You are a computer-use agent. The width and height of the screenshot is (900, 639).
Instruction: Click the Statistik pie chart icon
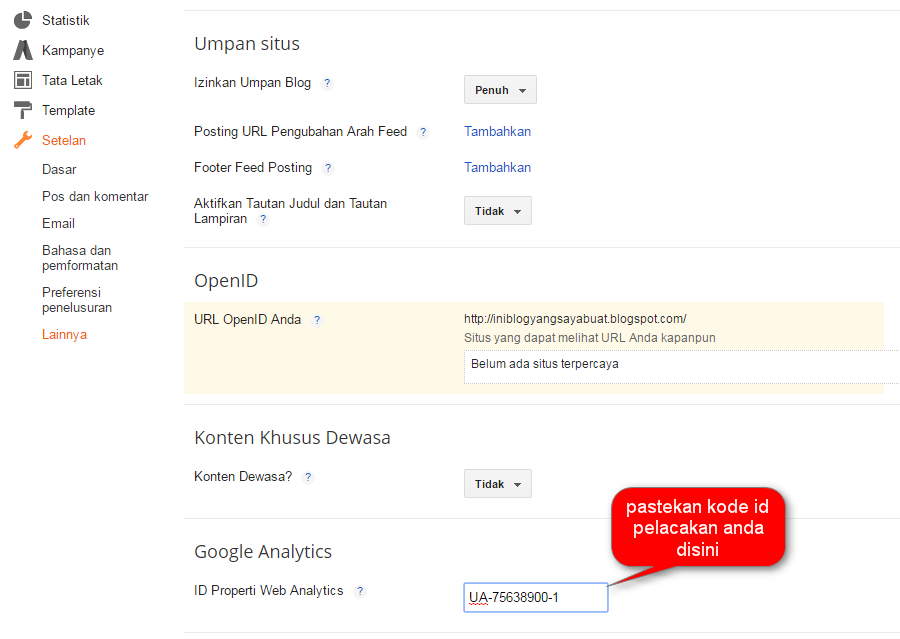click(23, 20)
